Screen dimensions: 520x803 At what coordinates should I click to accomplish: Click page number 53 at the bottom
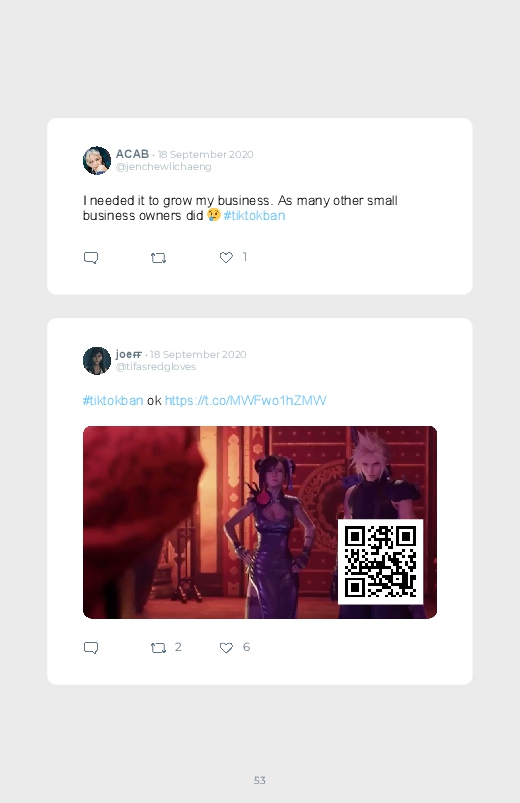(x=260, y=780)
